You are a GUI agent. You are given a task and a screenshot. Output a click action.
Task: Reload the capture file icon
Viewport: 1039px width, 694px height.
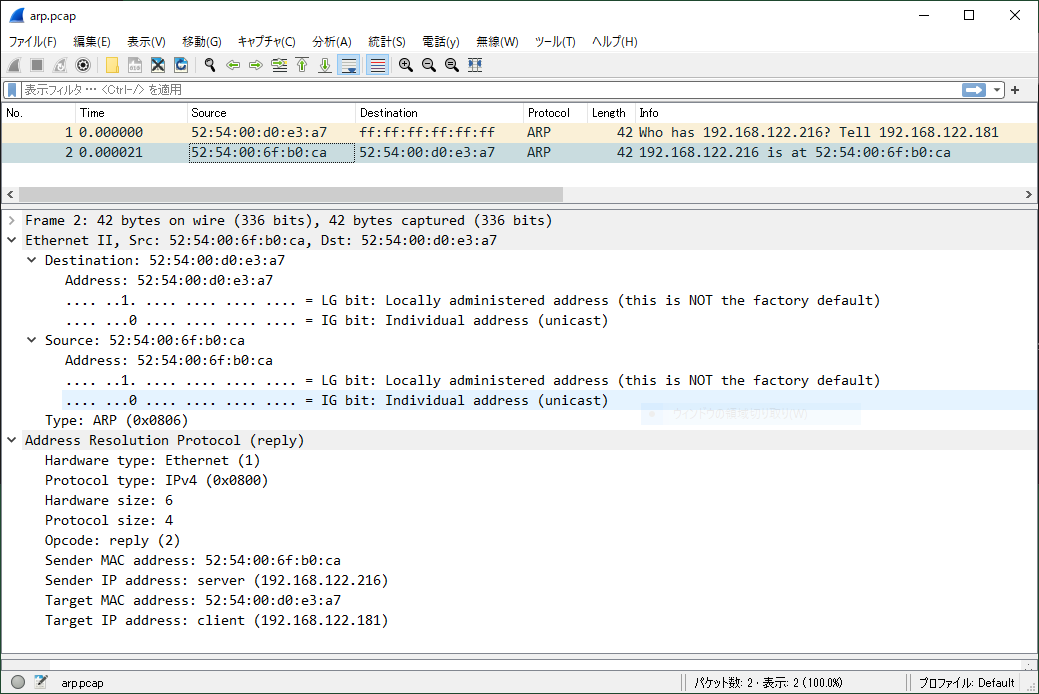click(181, 65)
